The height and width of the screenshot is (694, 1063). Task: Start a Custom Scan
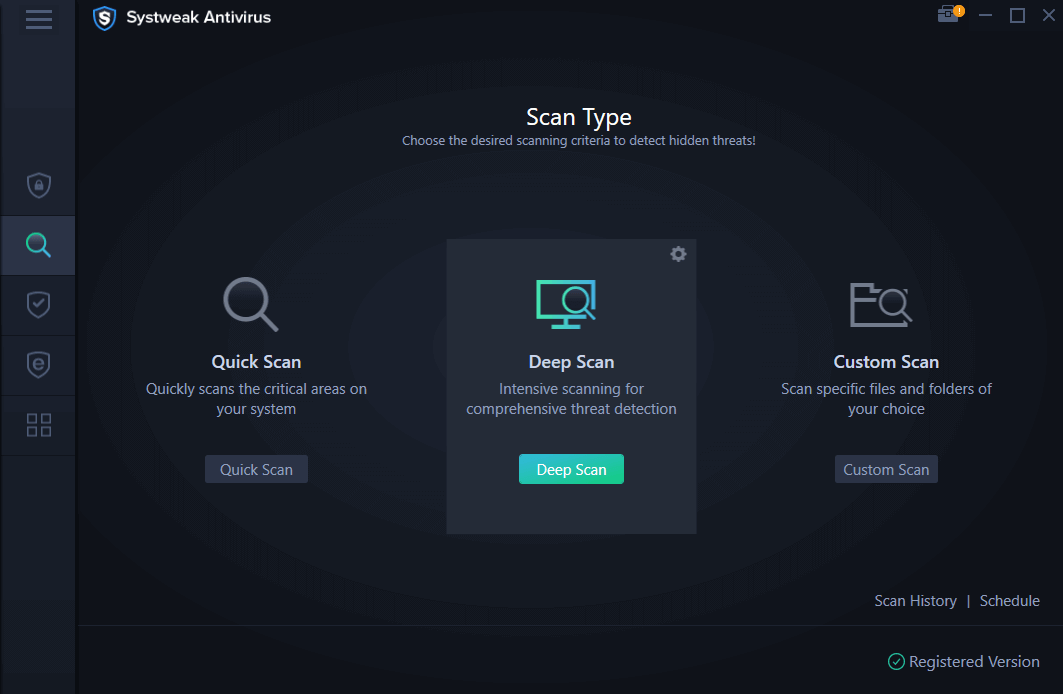tap(886, 468)
